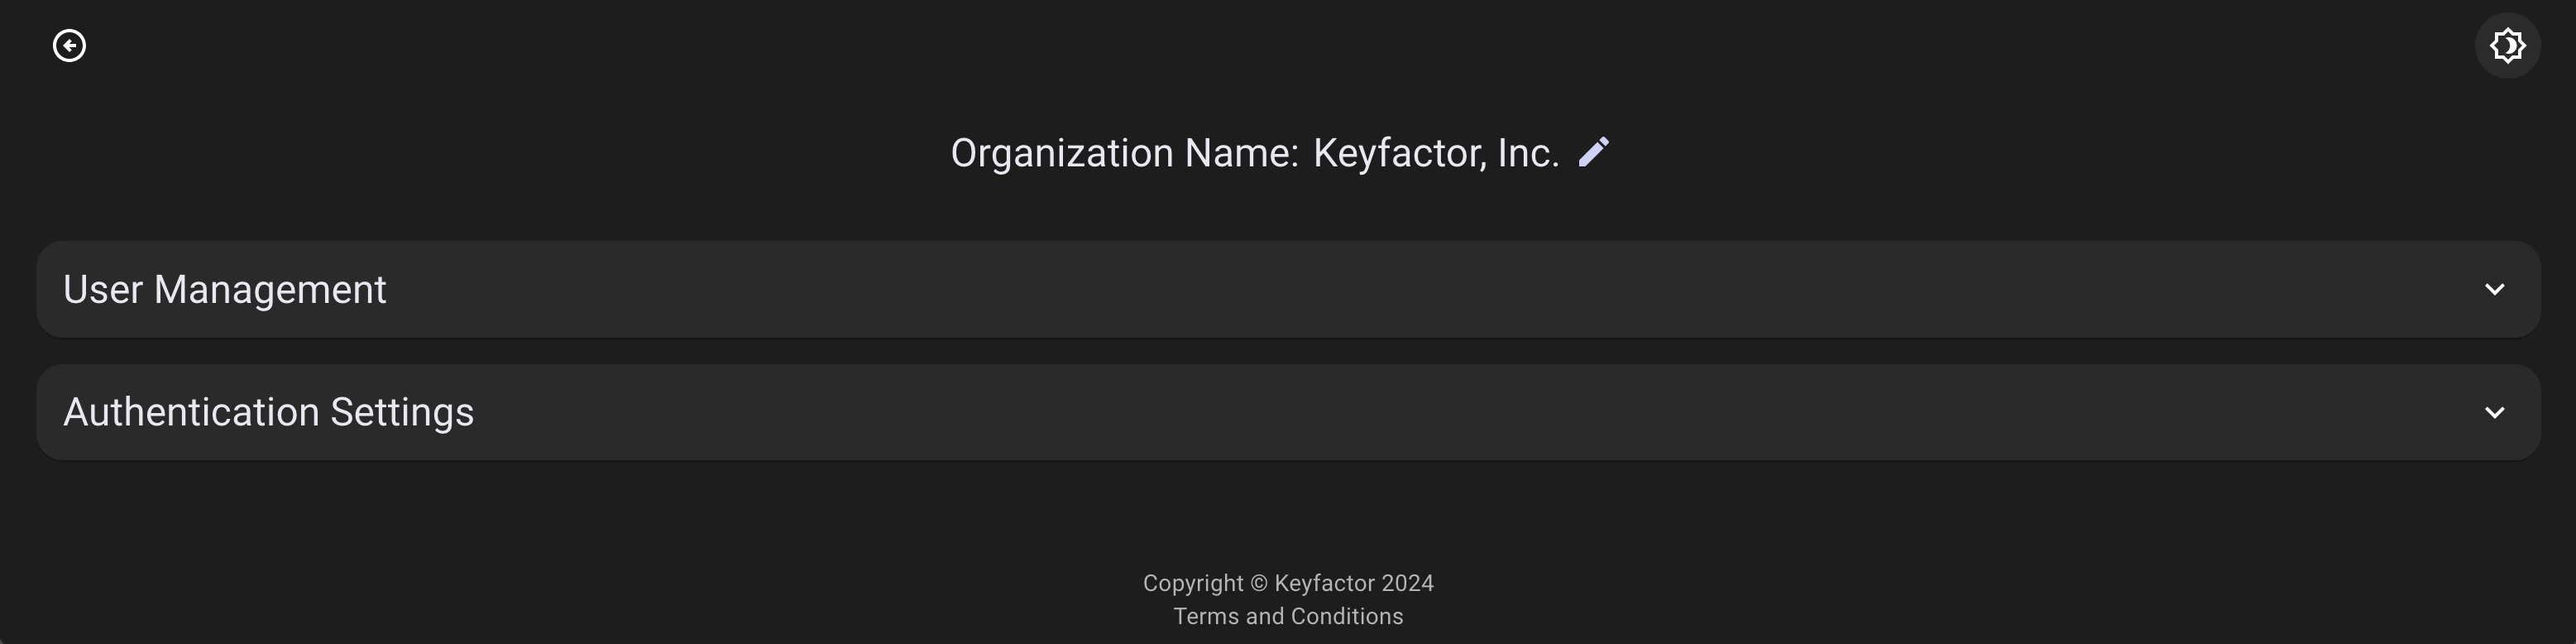Toggle the light/dark theme icon
This screenshot has width=2576, height=644.
pos(2507,46)
